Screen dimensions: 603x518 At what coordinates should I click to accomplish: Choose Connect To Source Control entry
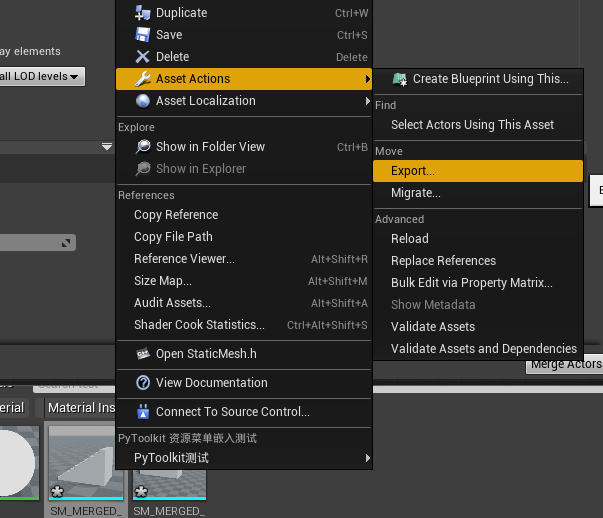[244, 411]
